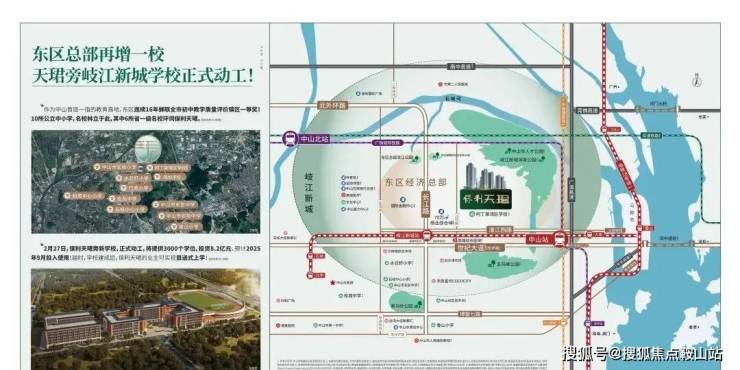
Task: Click the 东区总部再增一校 headline text
Action: [98, 54]
